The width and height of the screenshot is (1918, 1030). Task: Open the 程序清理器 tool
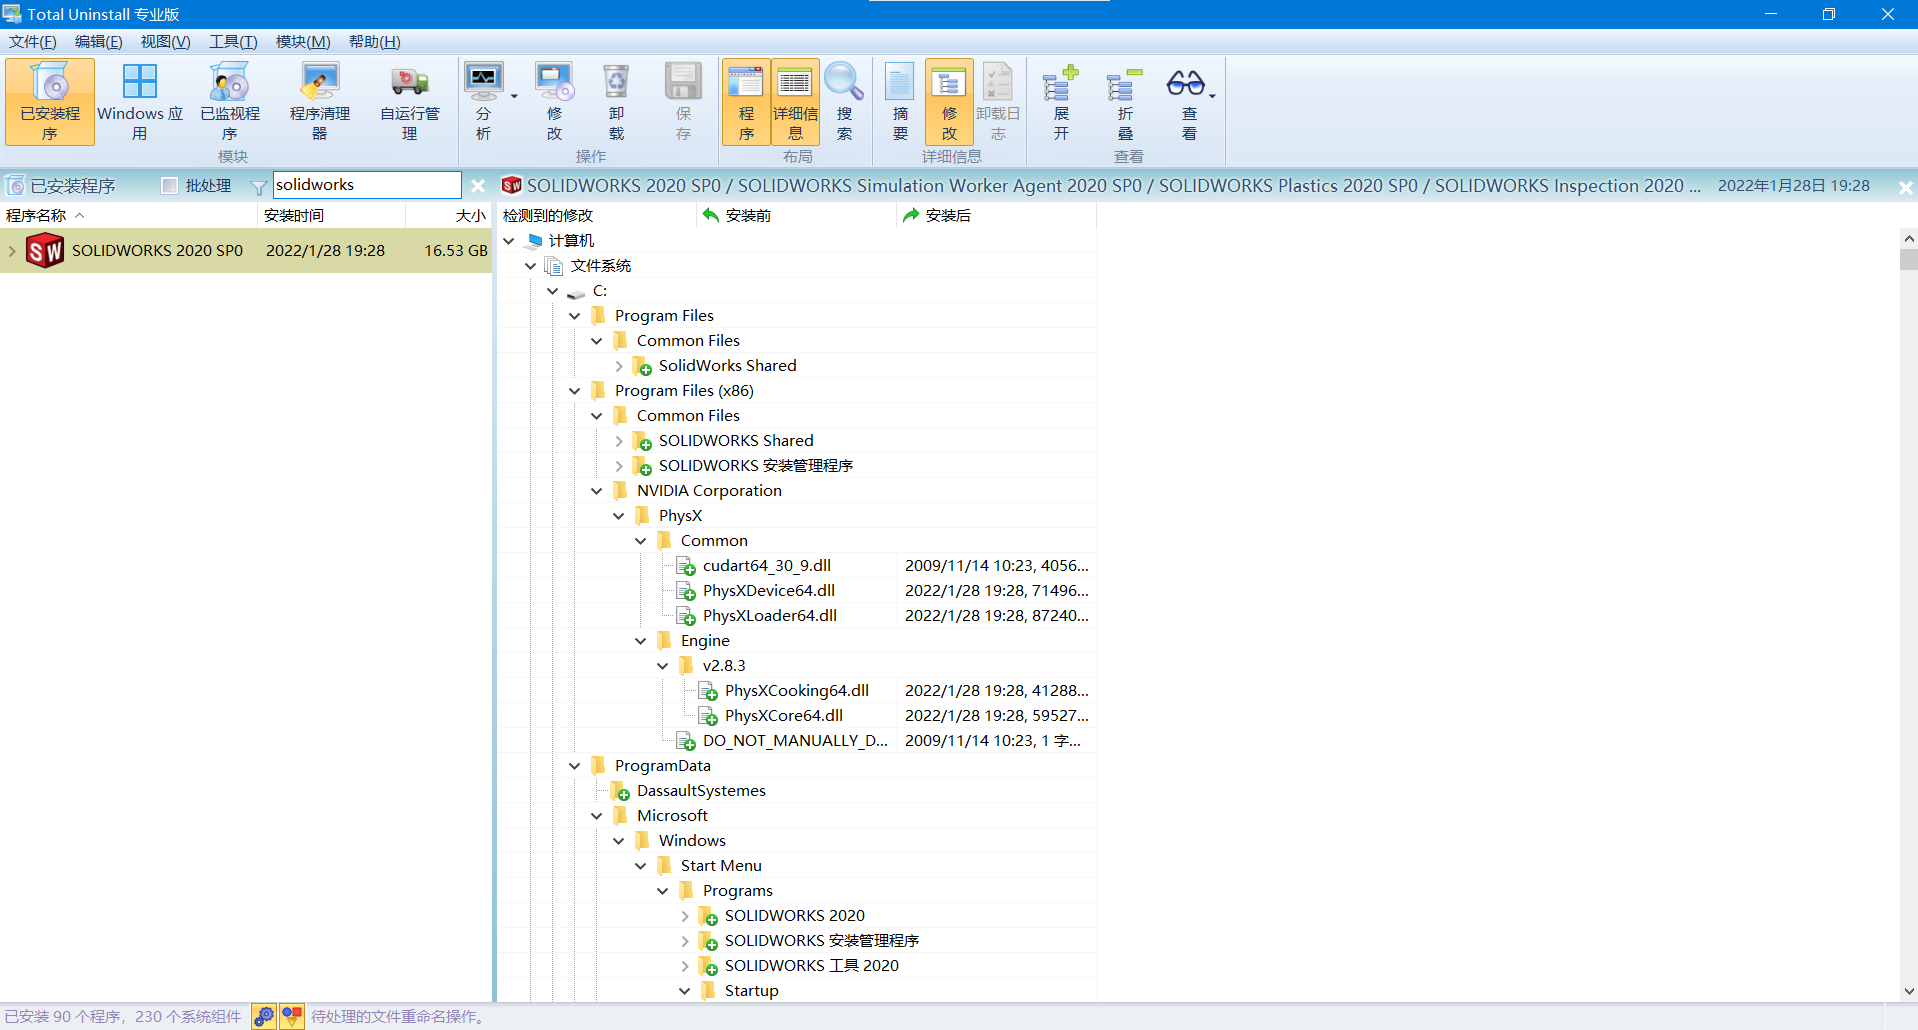pos(320,101)
